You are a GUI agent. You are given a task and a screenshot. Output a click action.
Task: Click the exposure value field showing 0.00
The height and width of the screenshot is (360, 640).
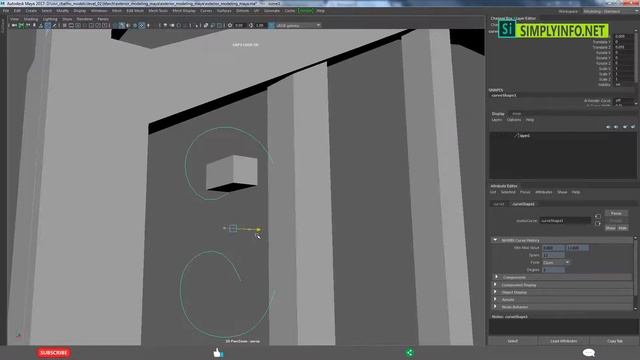[x=239, y=25]
